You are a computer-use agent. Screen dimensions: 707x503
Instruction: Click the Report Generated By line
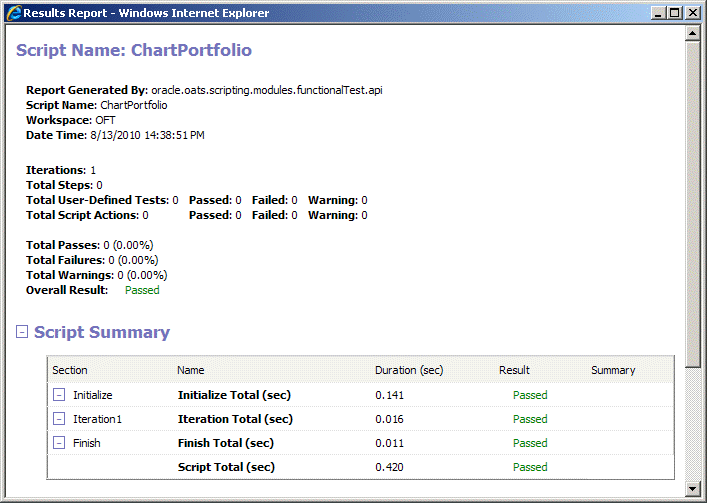click(x=204, y=90)
